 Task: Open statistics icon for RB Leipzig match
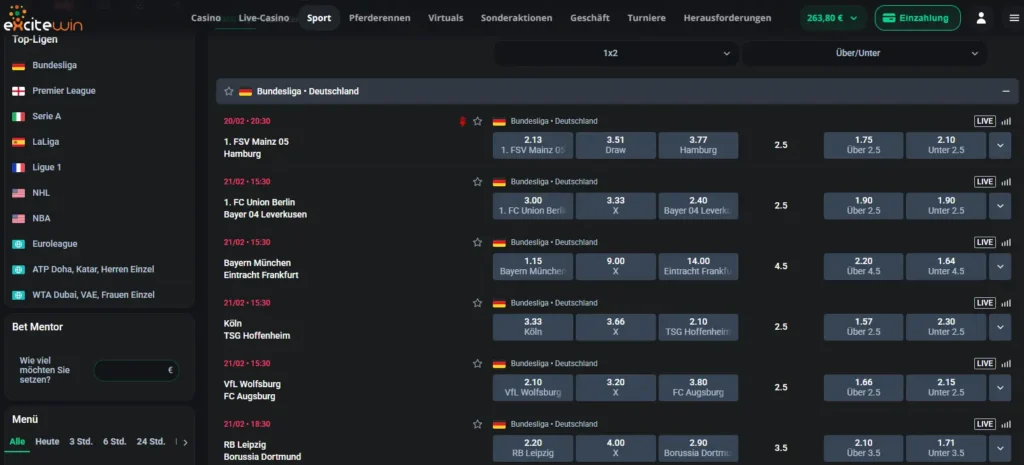coord(1006,424)
